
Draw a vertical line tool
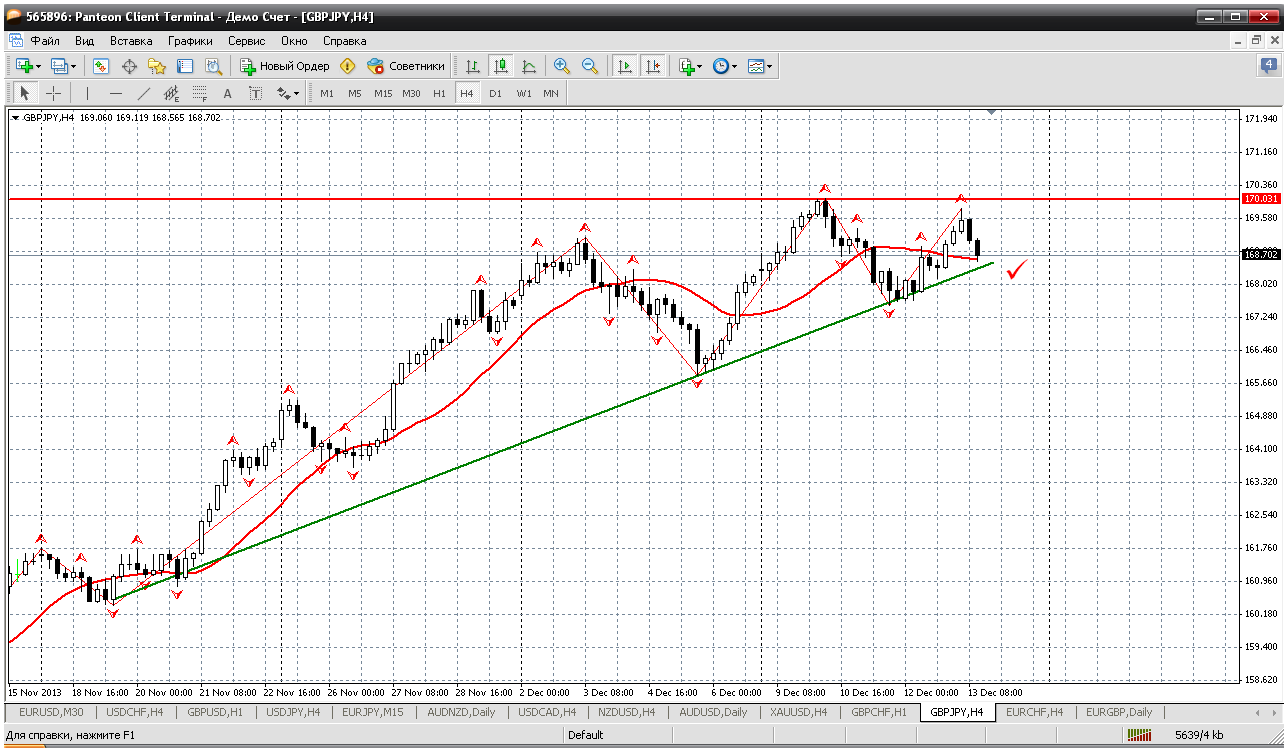[x=88, y=93]
